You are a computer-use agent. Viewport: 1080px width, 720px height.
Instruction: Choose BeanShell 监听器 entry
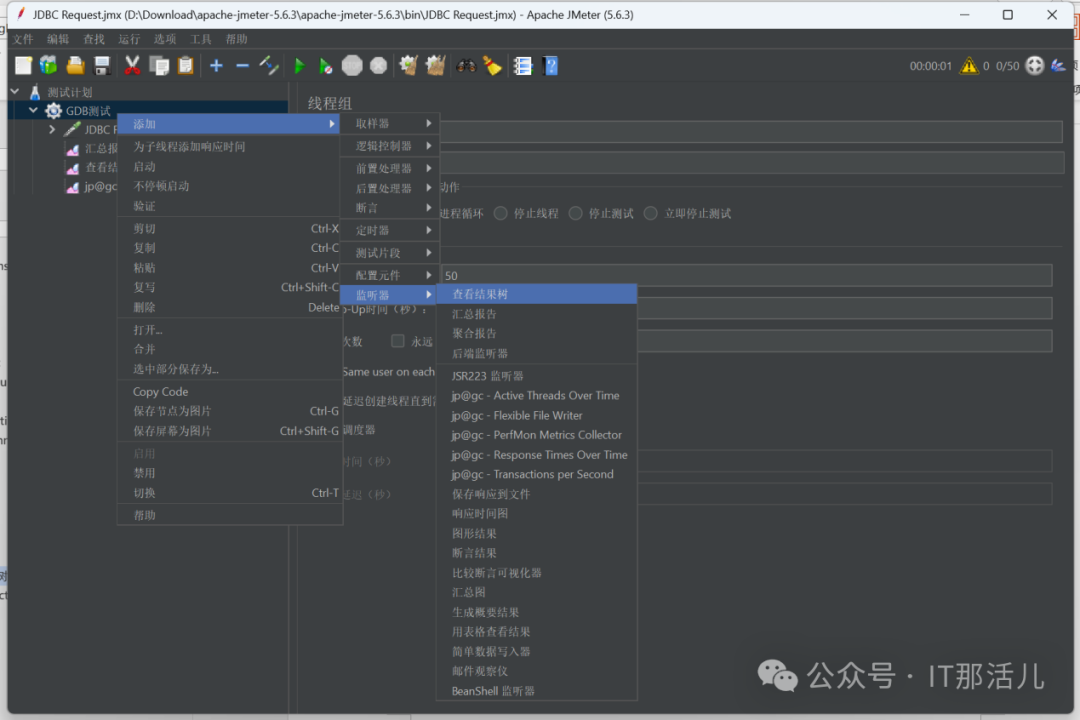pyautogui.click(x=537, y=691)
